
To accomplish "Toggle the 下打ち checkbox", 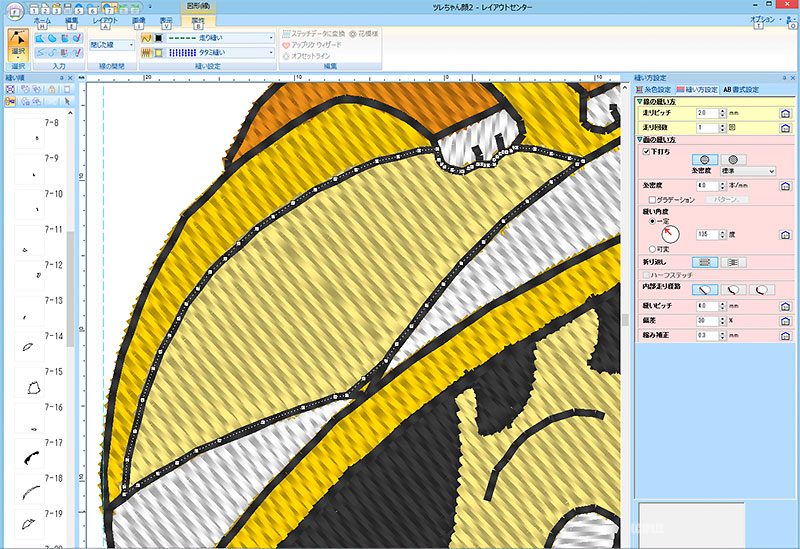I will pos(646,151).
